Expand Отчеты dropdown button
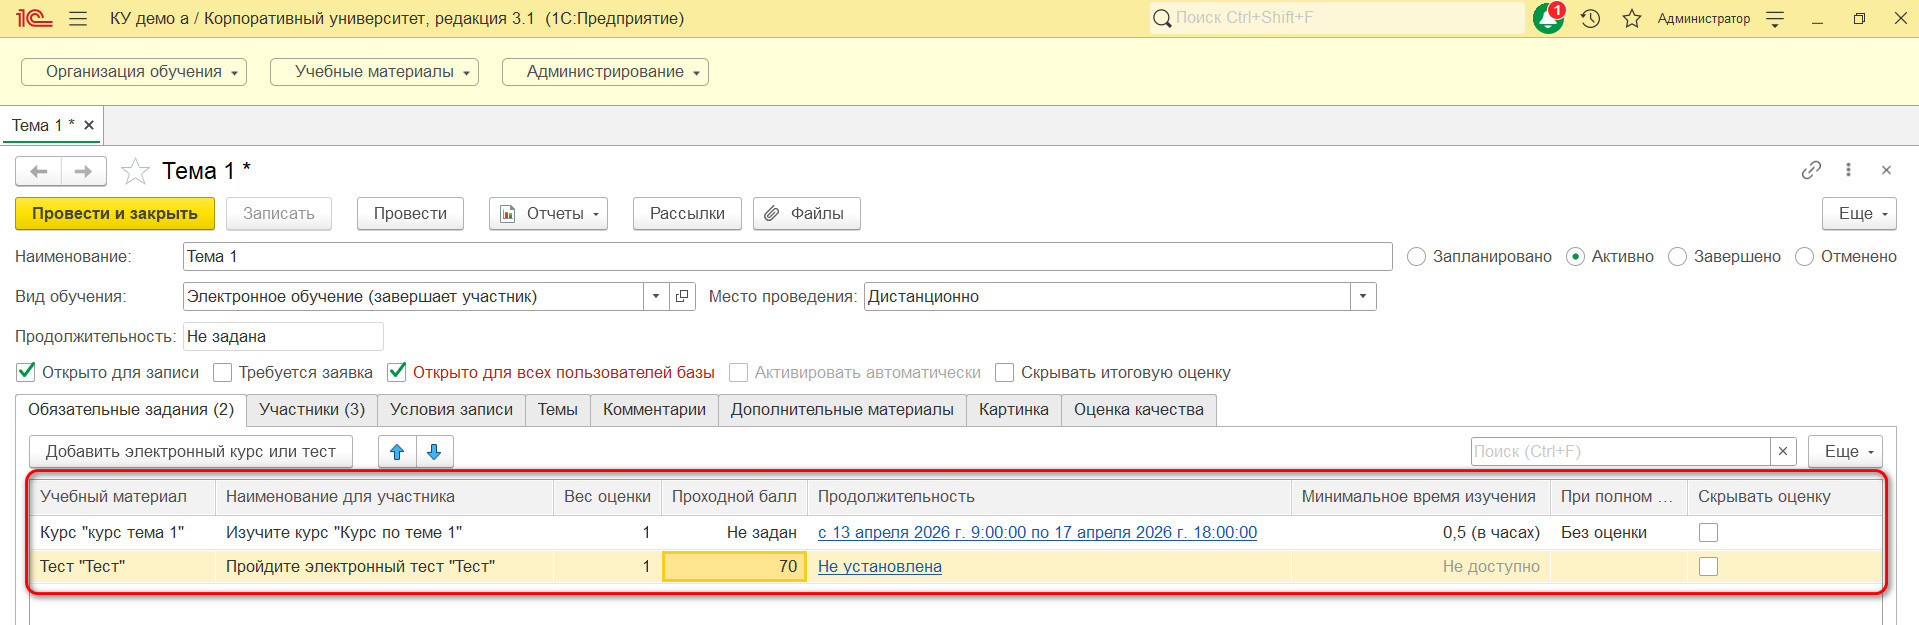1919x625 pixels. [548, 214]
